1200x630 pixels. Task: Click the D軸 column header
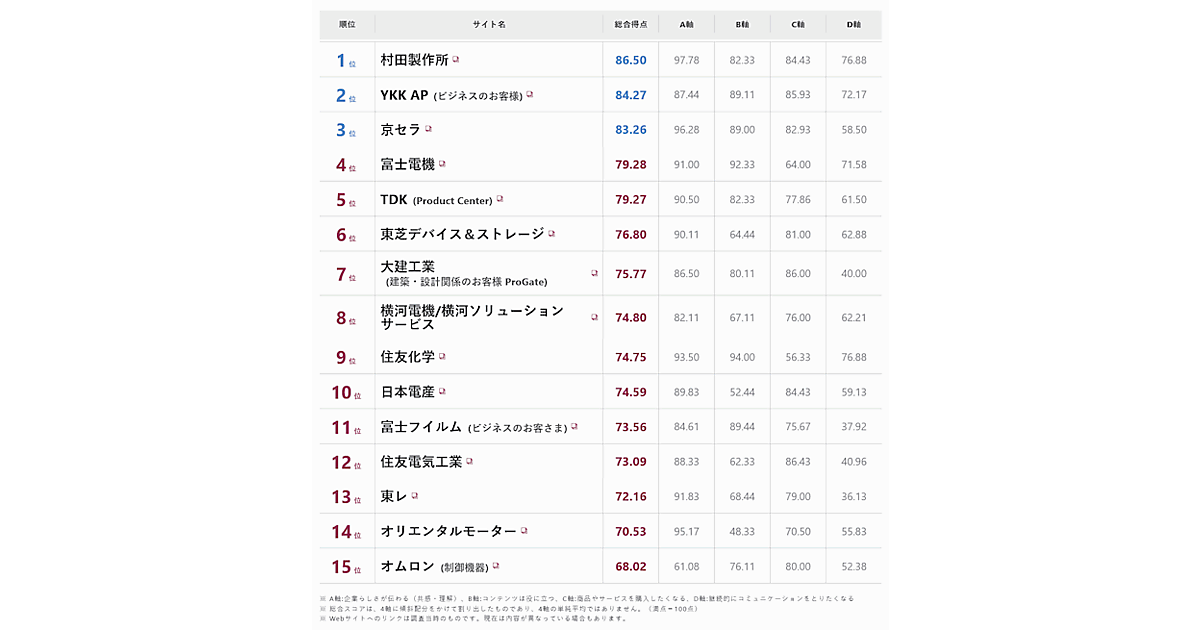tap(854, 24)
